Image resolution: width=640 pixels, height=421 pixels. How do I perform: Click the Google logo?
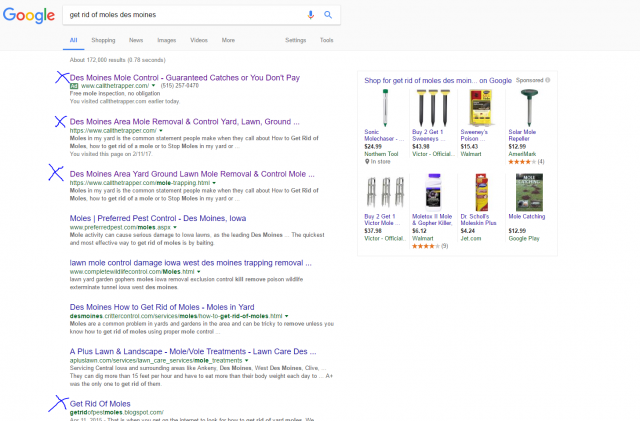29,16
